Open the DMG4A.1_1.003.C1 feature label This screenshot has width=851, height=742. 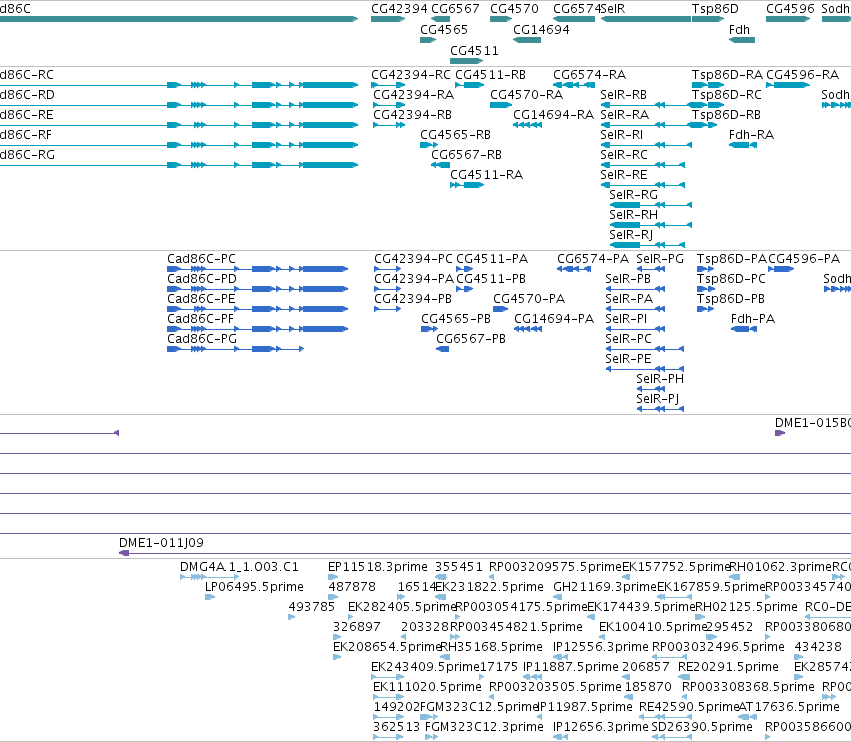[239, 567]
